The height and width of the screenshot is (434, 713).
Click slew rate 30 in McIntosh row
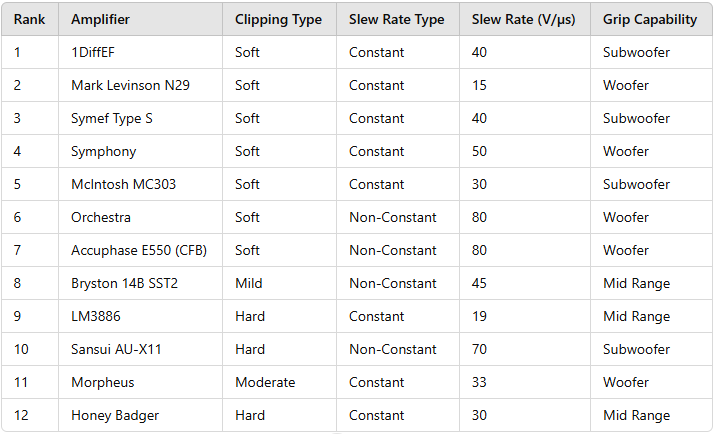pos(479,184)
